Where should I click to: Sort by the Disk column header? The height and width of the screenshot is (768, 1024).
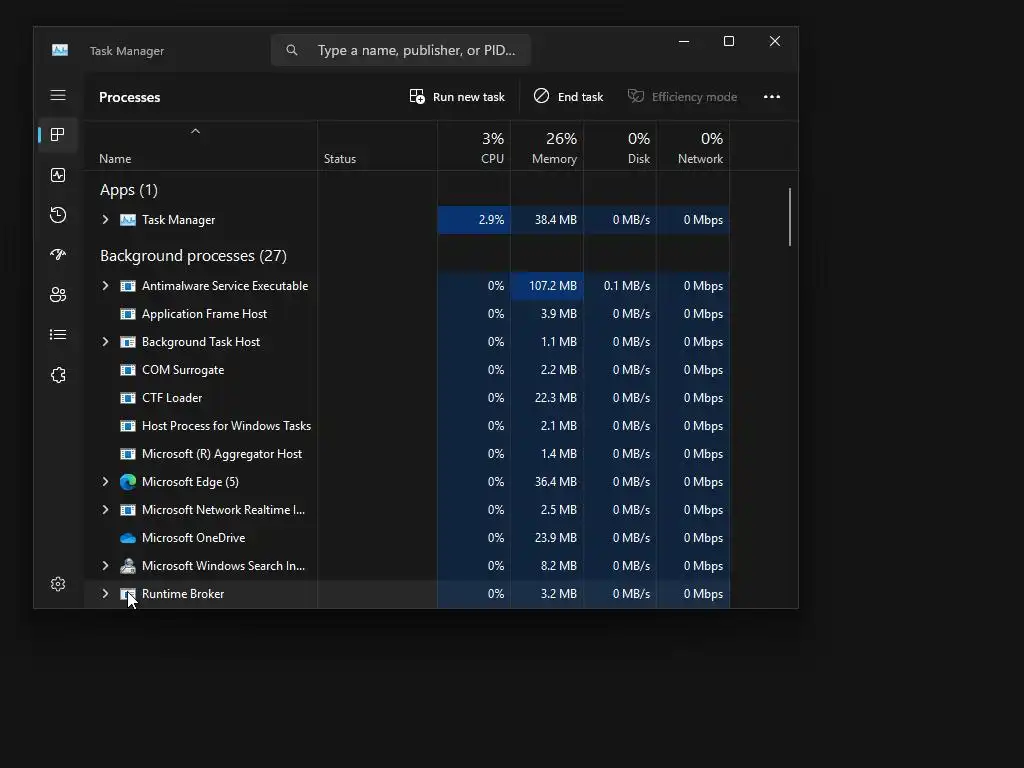(620, 146)
